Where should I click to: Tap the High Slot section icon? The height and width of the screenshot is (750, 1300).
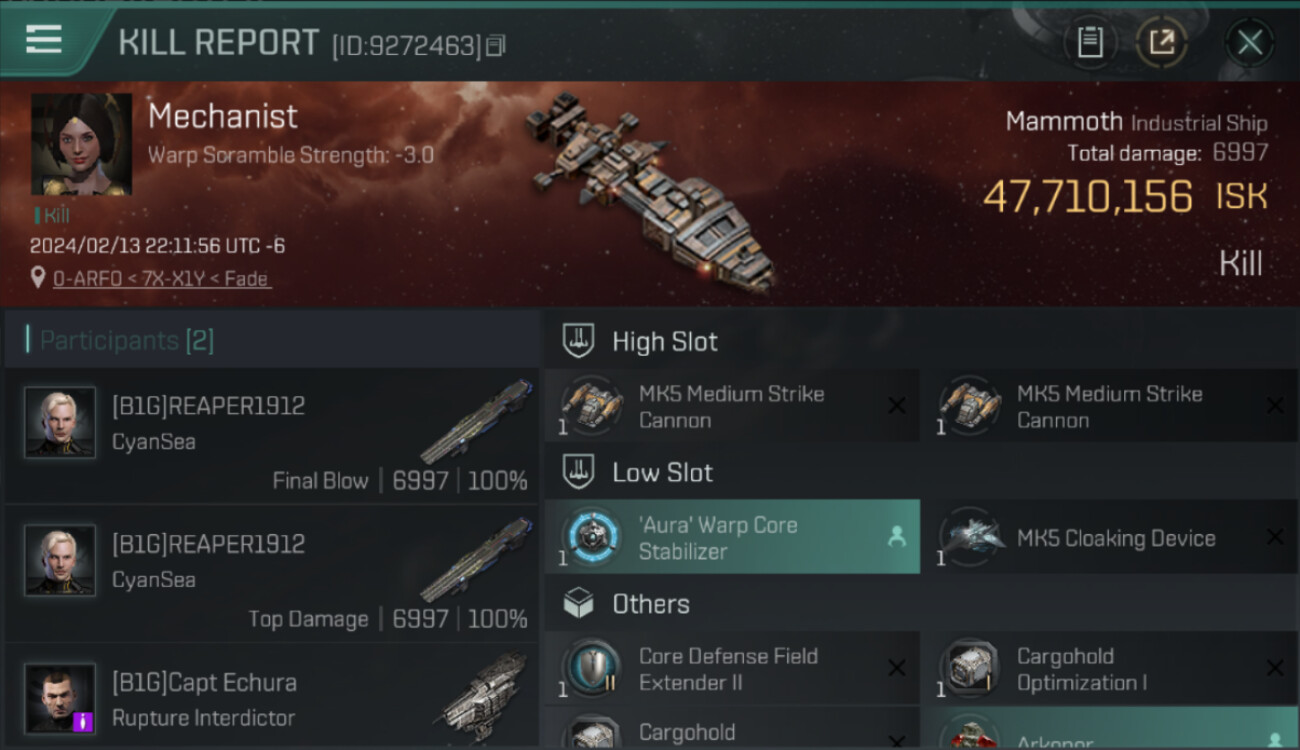click(578, 341)
